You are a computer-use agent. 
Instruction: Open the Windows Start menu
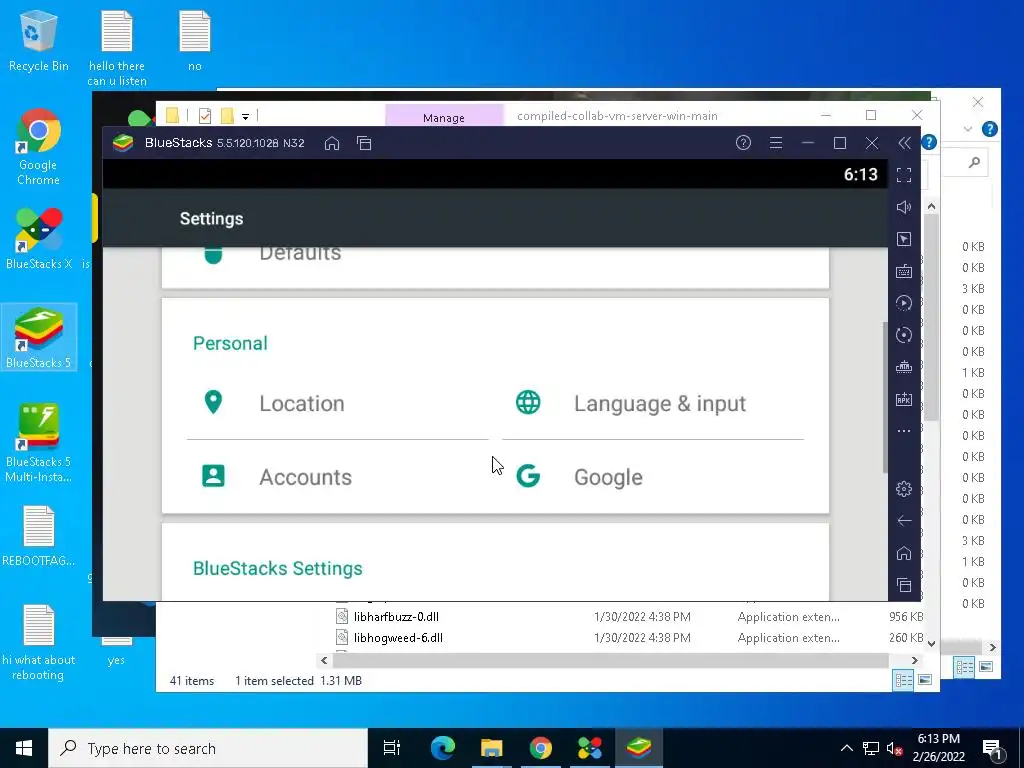[24, 748]
